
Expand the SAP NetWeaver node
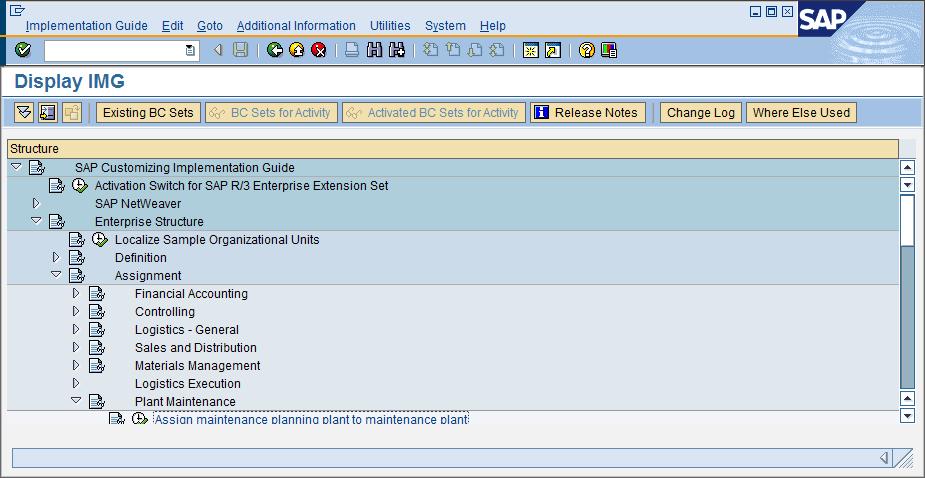[x=36, y=204]
